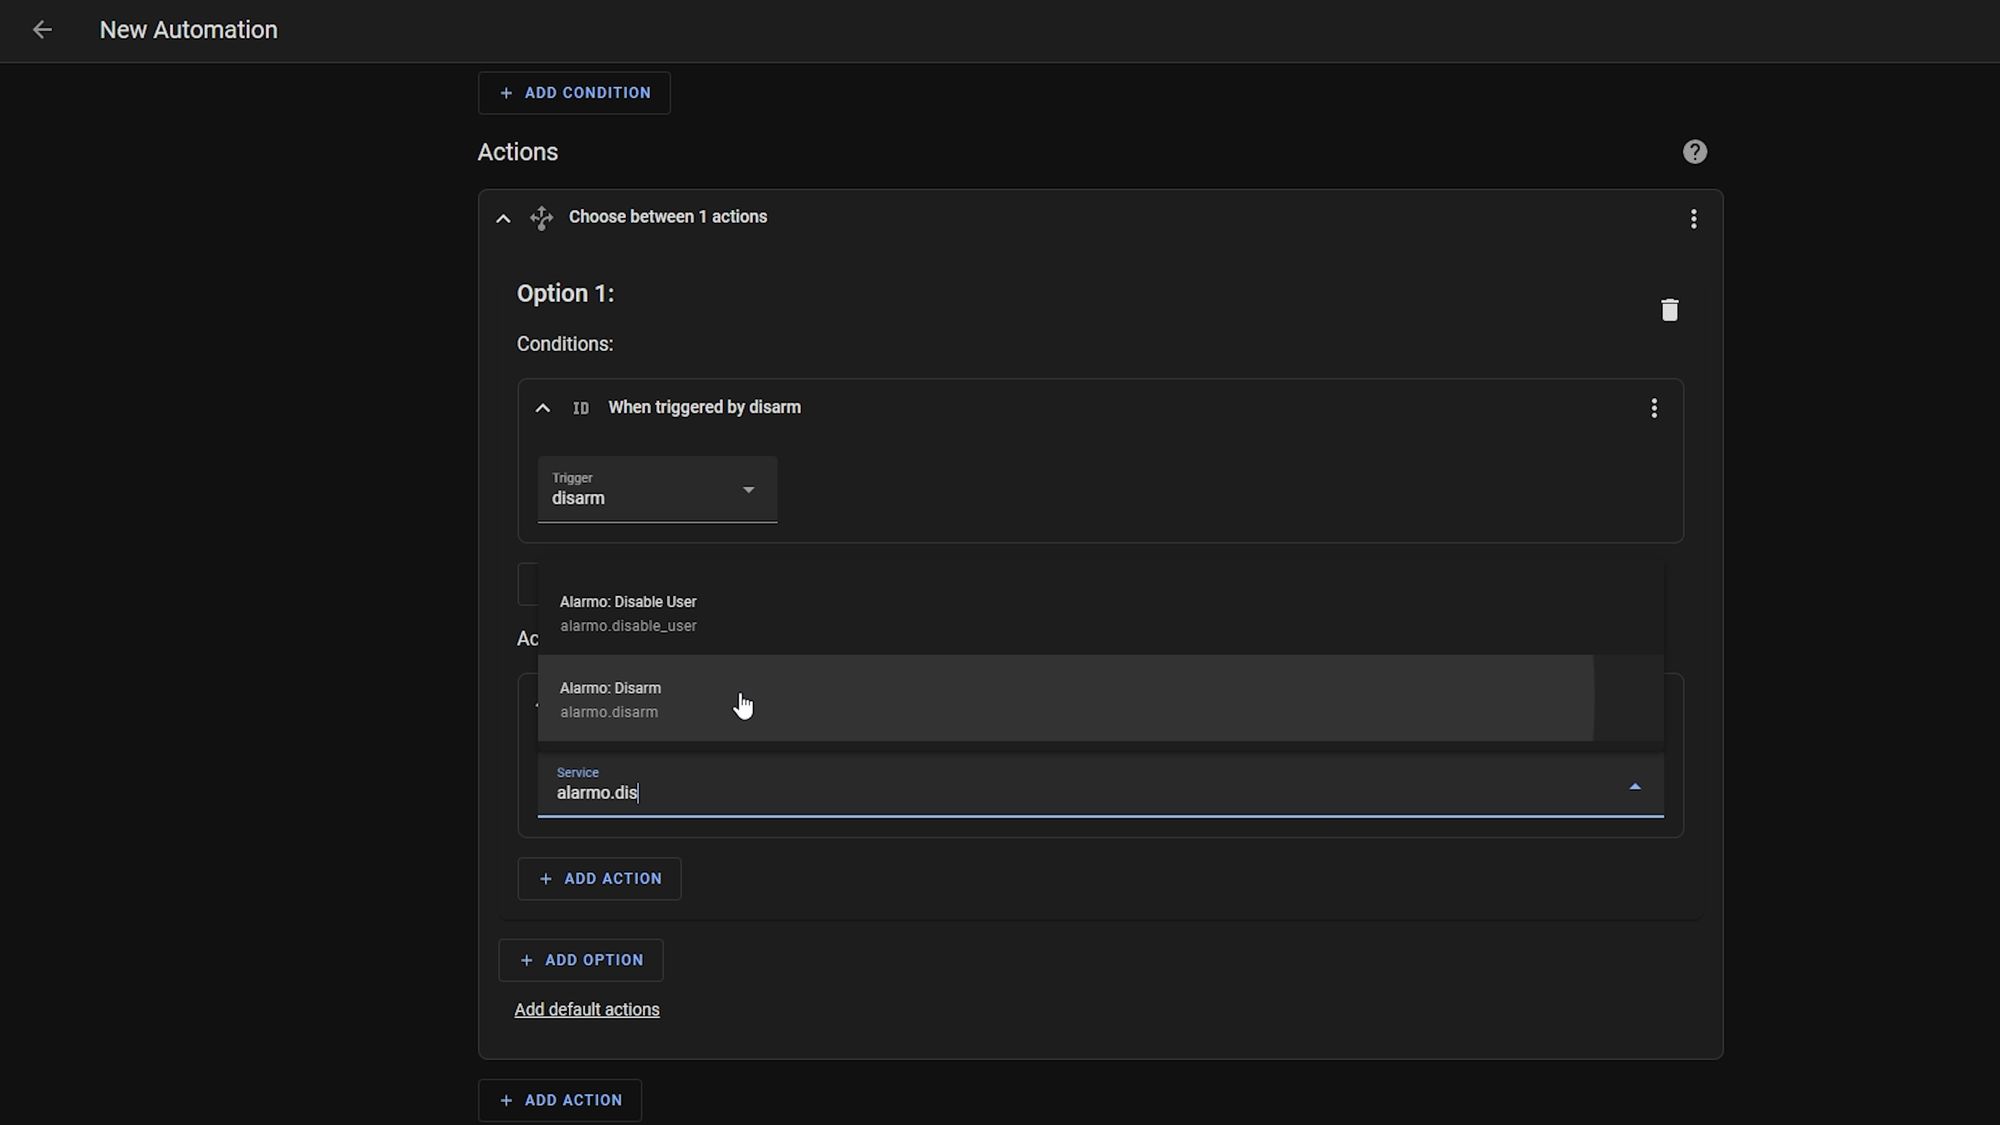
Task: Click Add Action under Option 1
Action: click(599, 879)
